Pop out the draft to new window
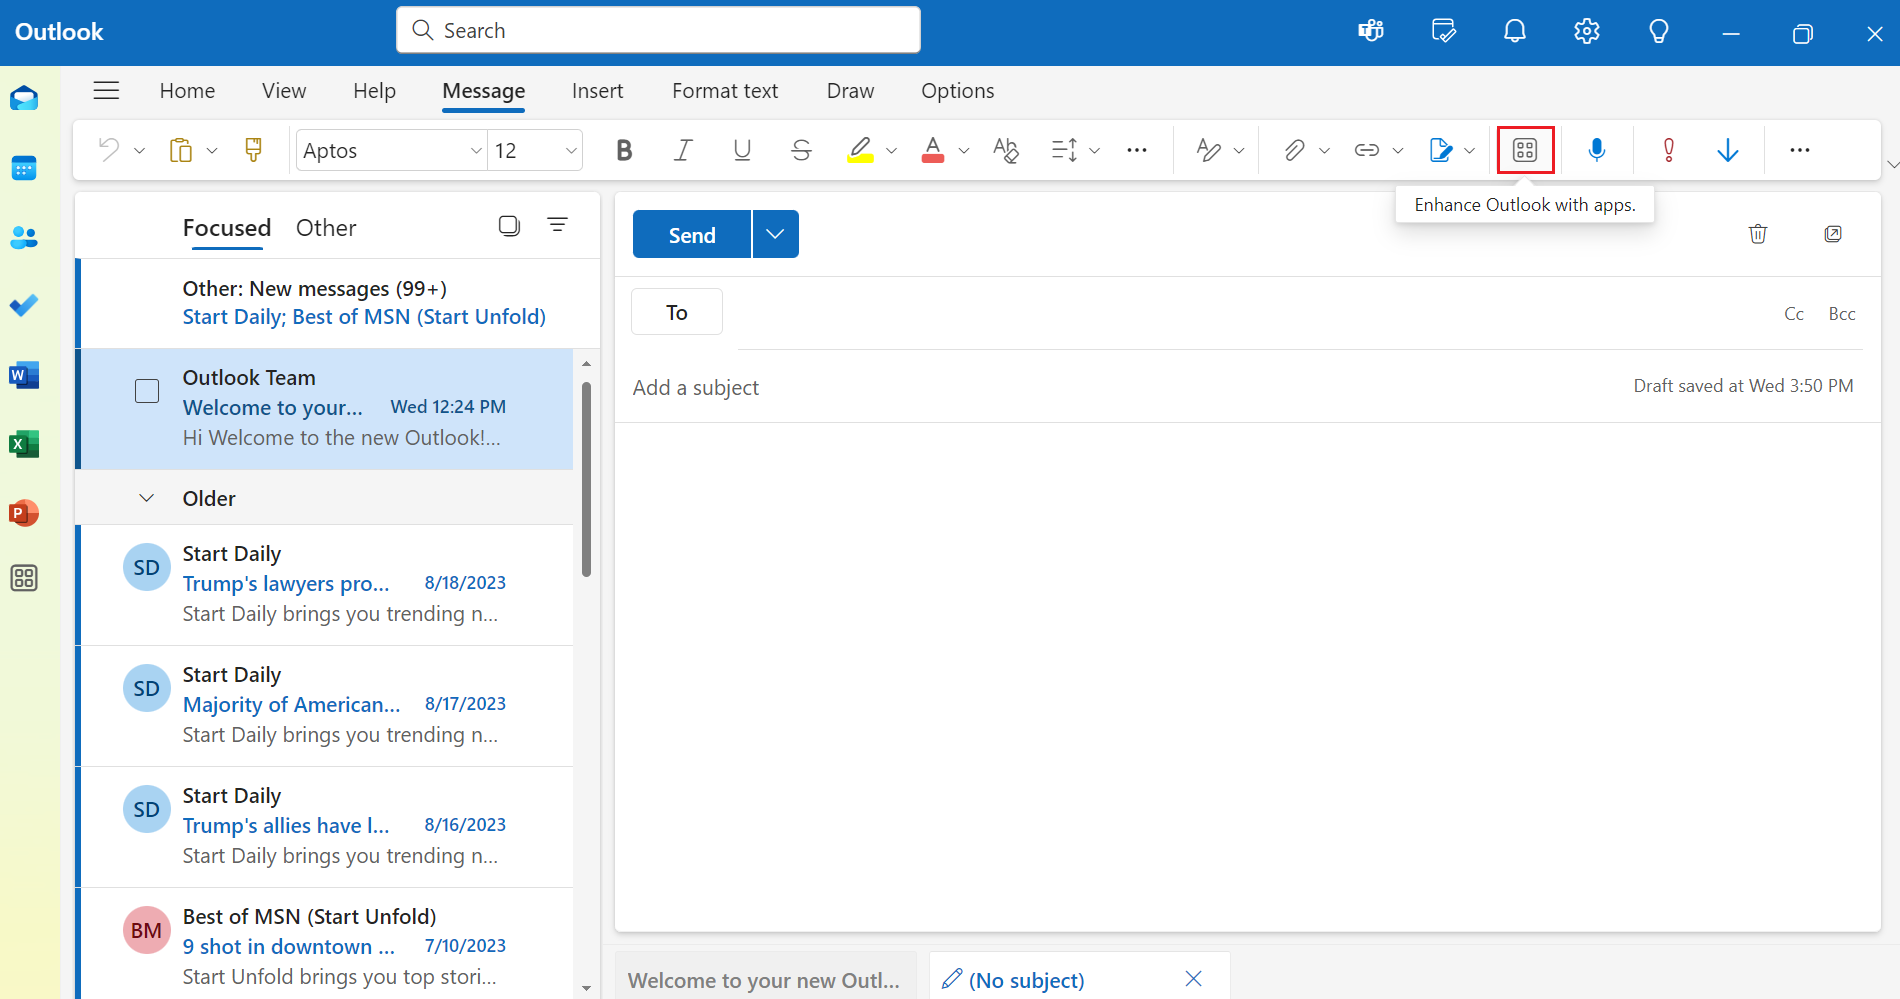Screen dimensions: 1900x999 click(x=1833, y=234)
